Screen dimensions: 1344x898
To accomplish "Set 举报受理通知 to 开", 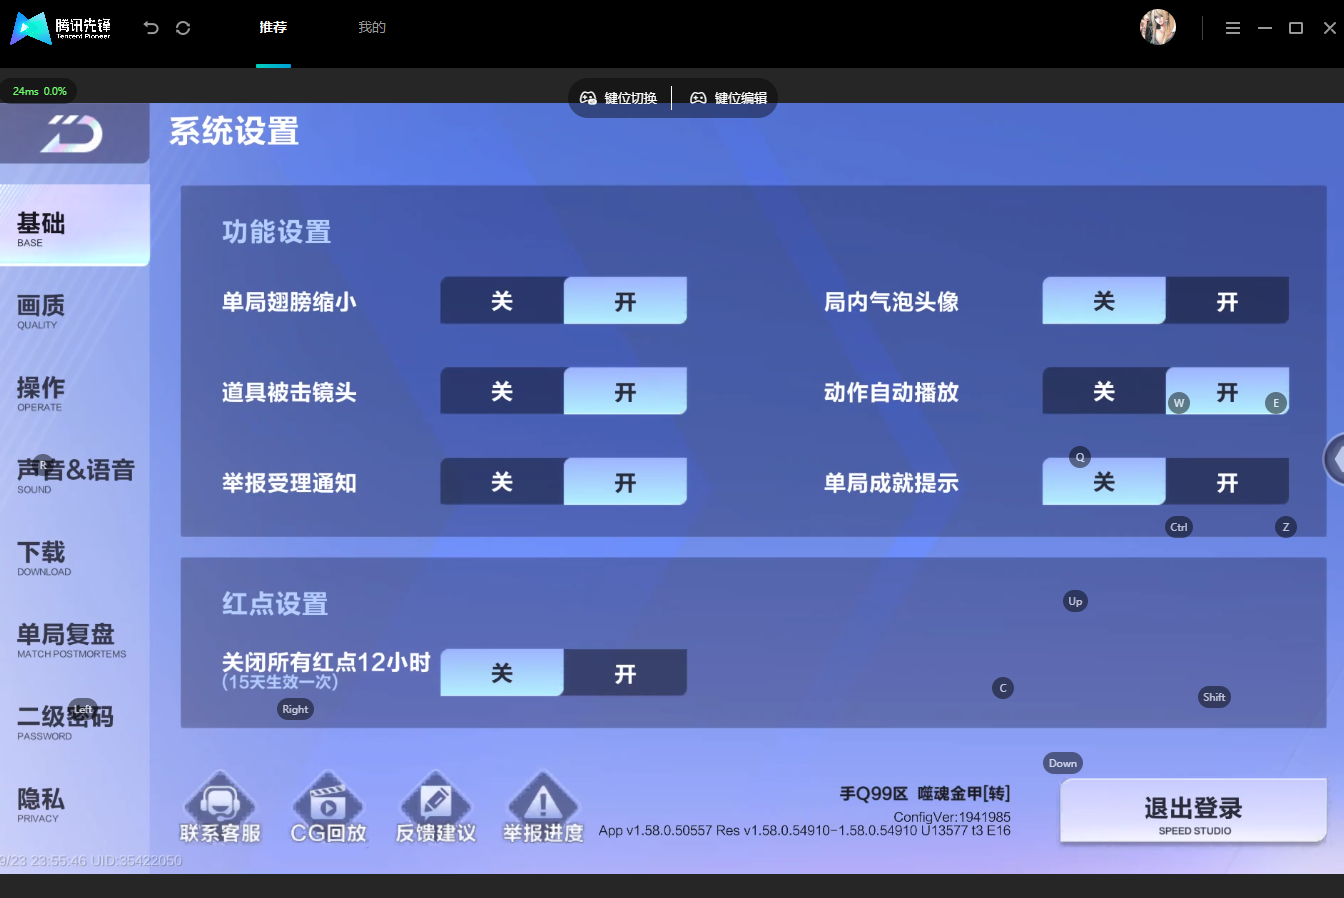I will pyautogui.click(x=625, y=481).
